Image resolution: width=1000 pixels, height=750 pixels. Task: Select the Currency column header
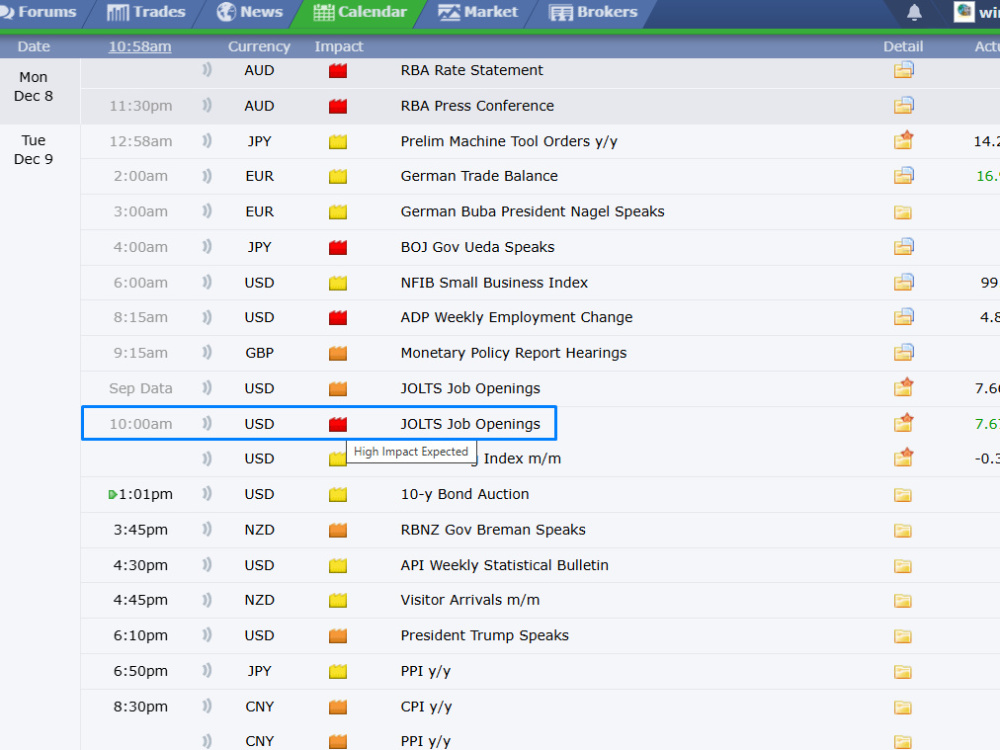[259, 47]
